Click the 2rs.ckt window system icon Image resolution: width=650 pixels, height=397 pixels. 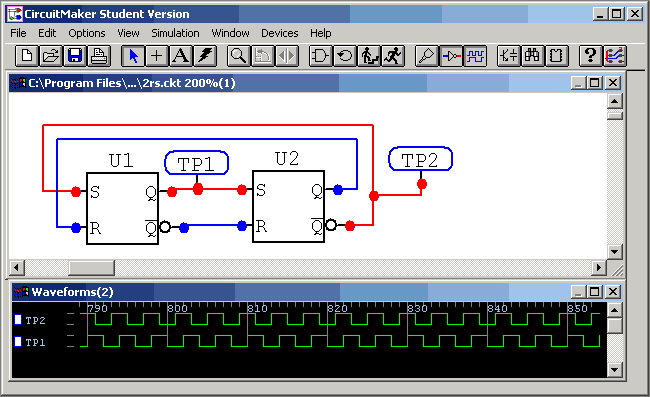[18, 83]
